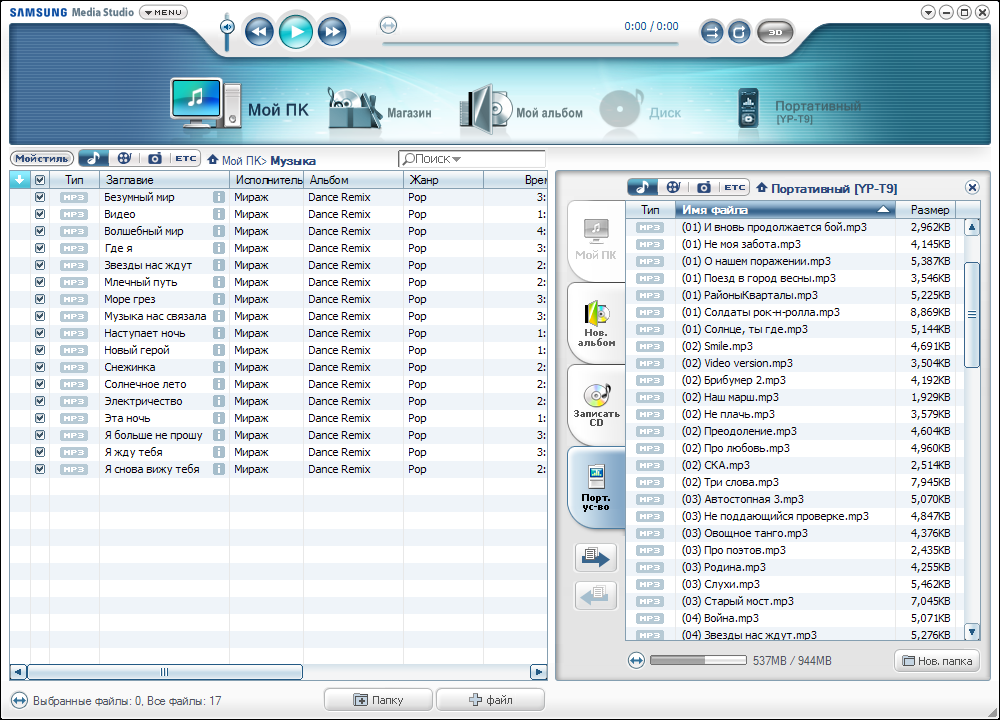
Task: Sort the library by the Жанр column
Action: 443,180
